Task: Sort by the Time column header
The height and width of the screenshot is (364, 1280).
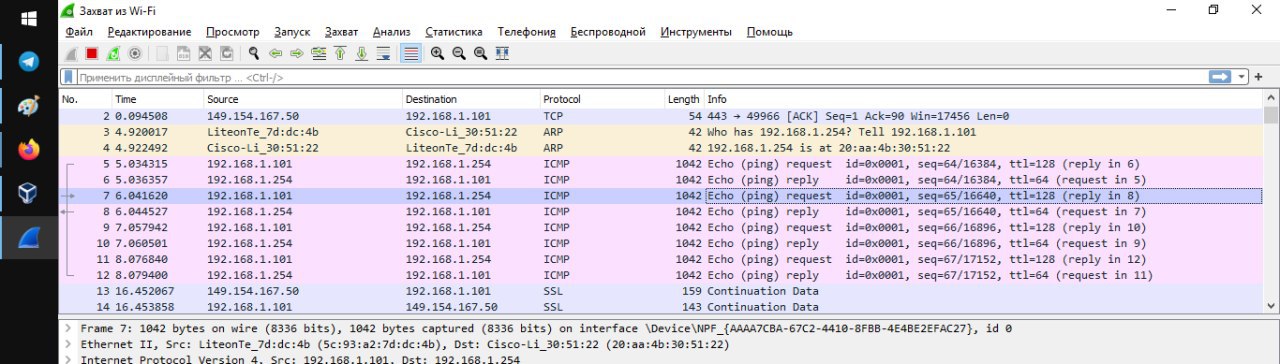Action: coord(156,99)
